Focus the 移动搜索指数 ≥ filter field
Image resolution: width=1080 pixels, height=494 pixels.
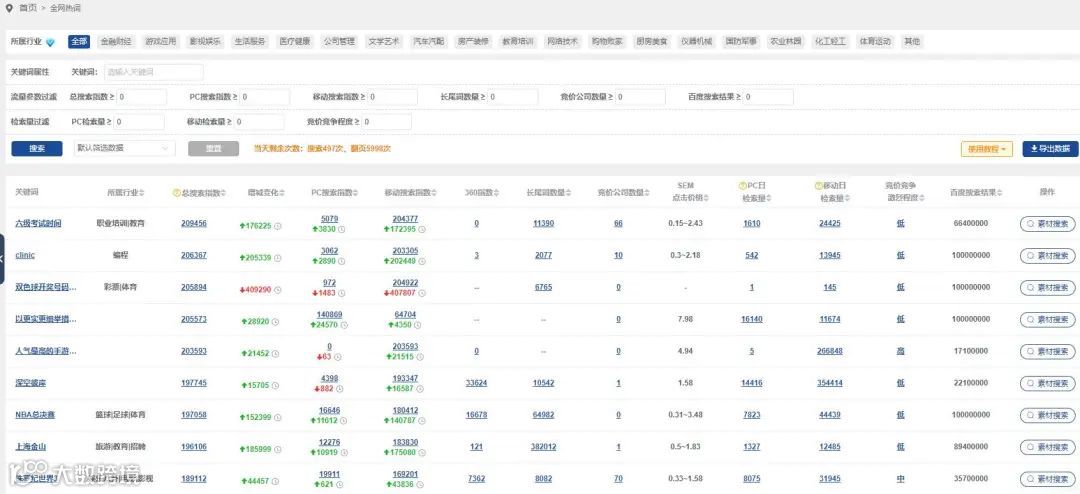(x=393, y=97)
